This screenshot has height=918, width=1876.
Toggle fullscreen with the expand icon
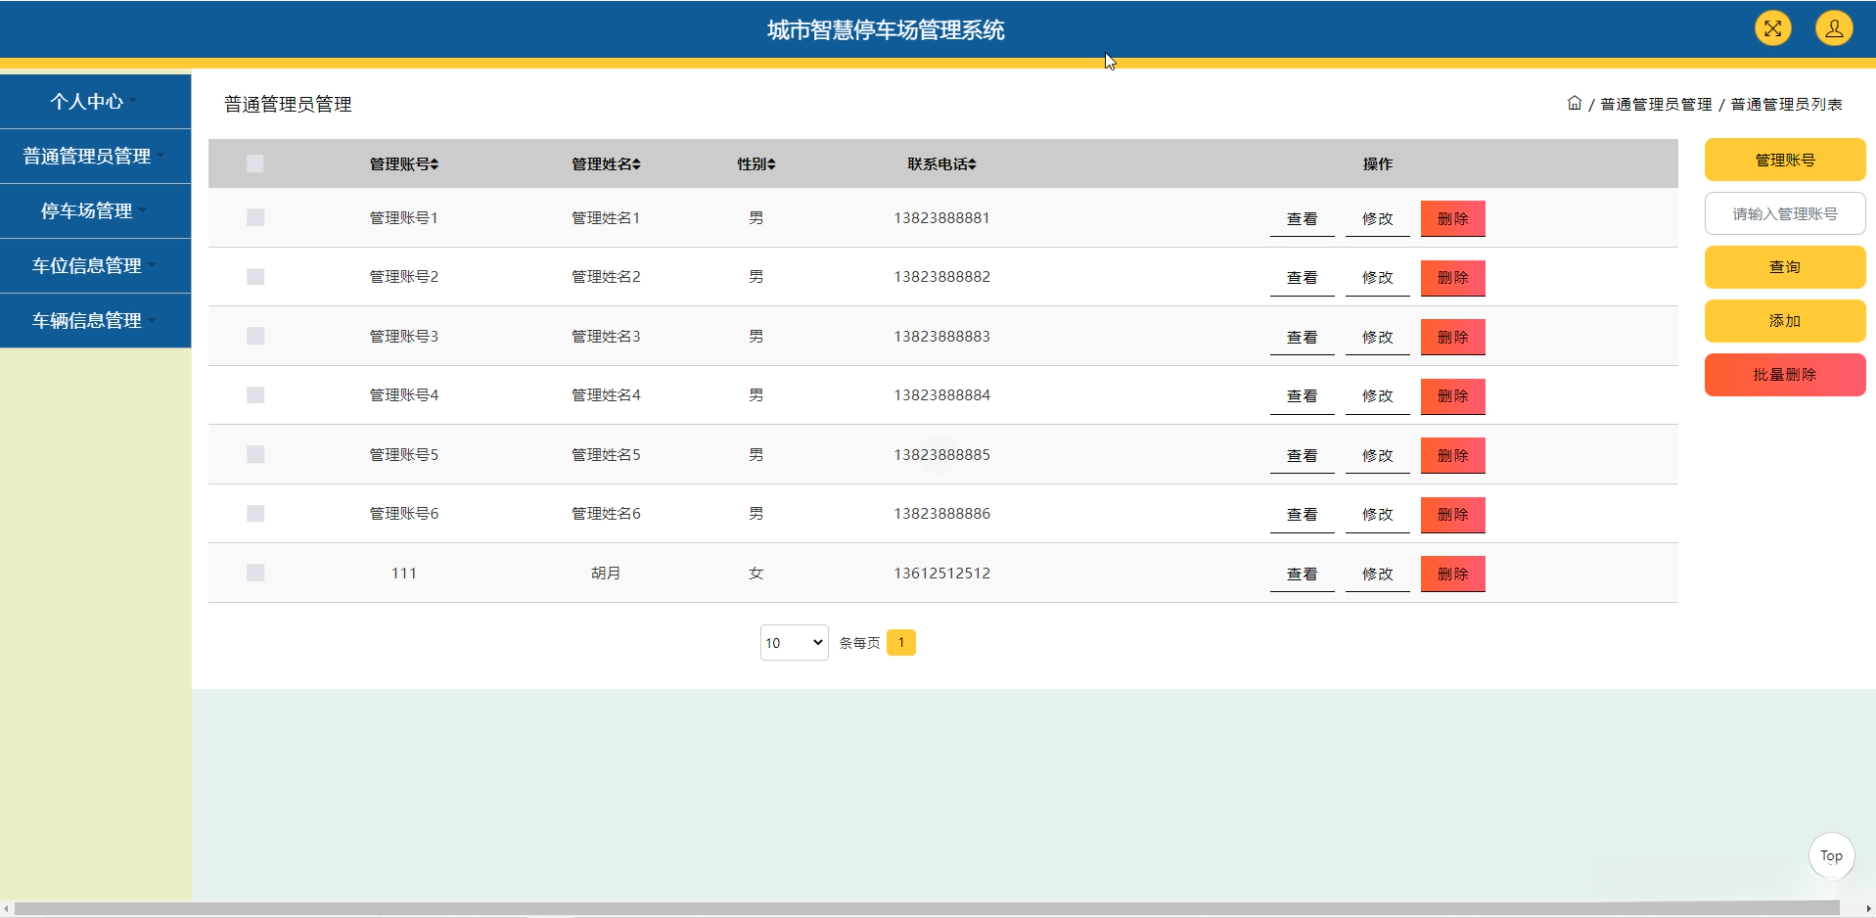coord(1773,29)
